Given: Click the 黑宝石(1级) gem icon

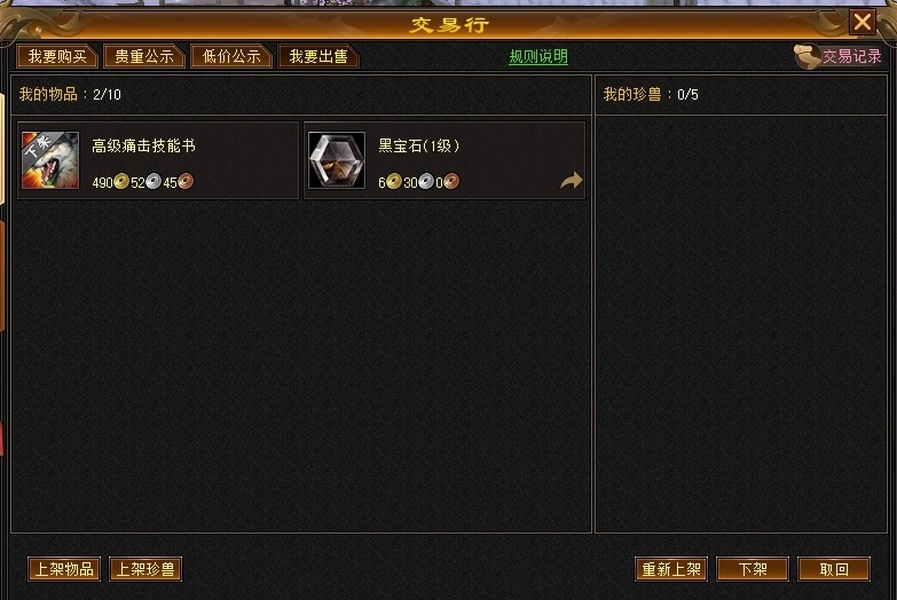Looking at the screenshot, I should tap(336, 160).
